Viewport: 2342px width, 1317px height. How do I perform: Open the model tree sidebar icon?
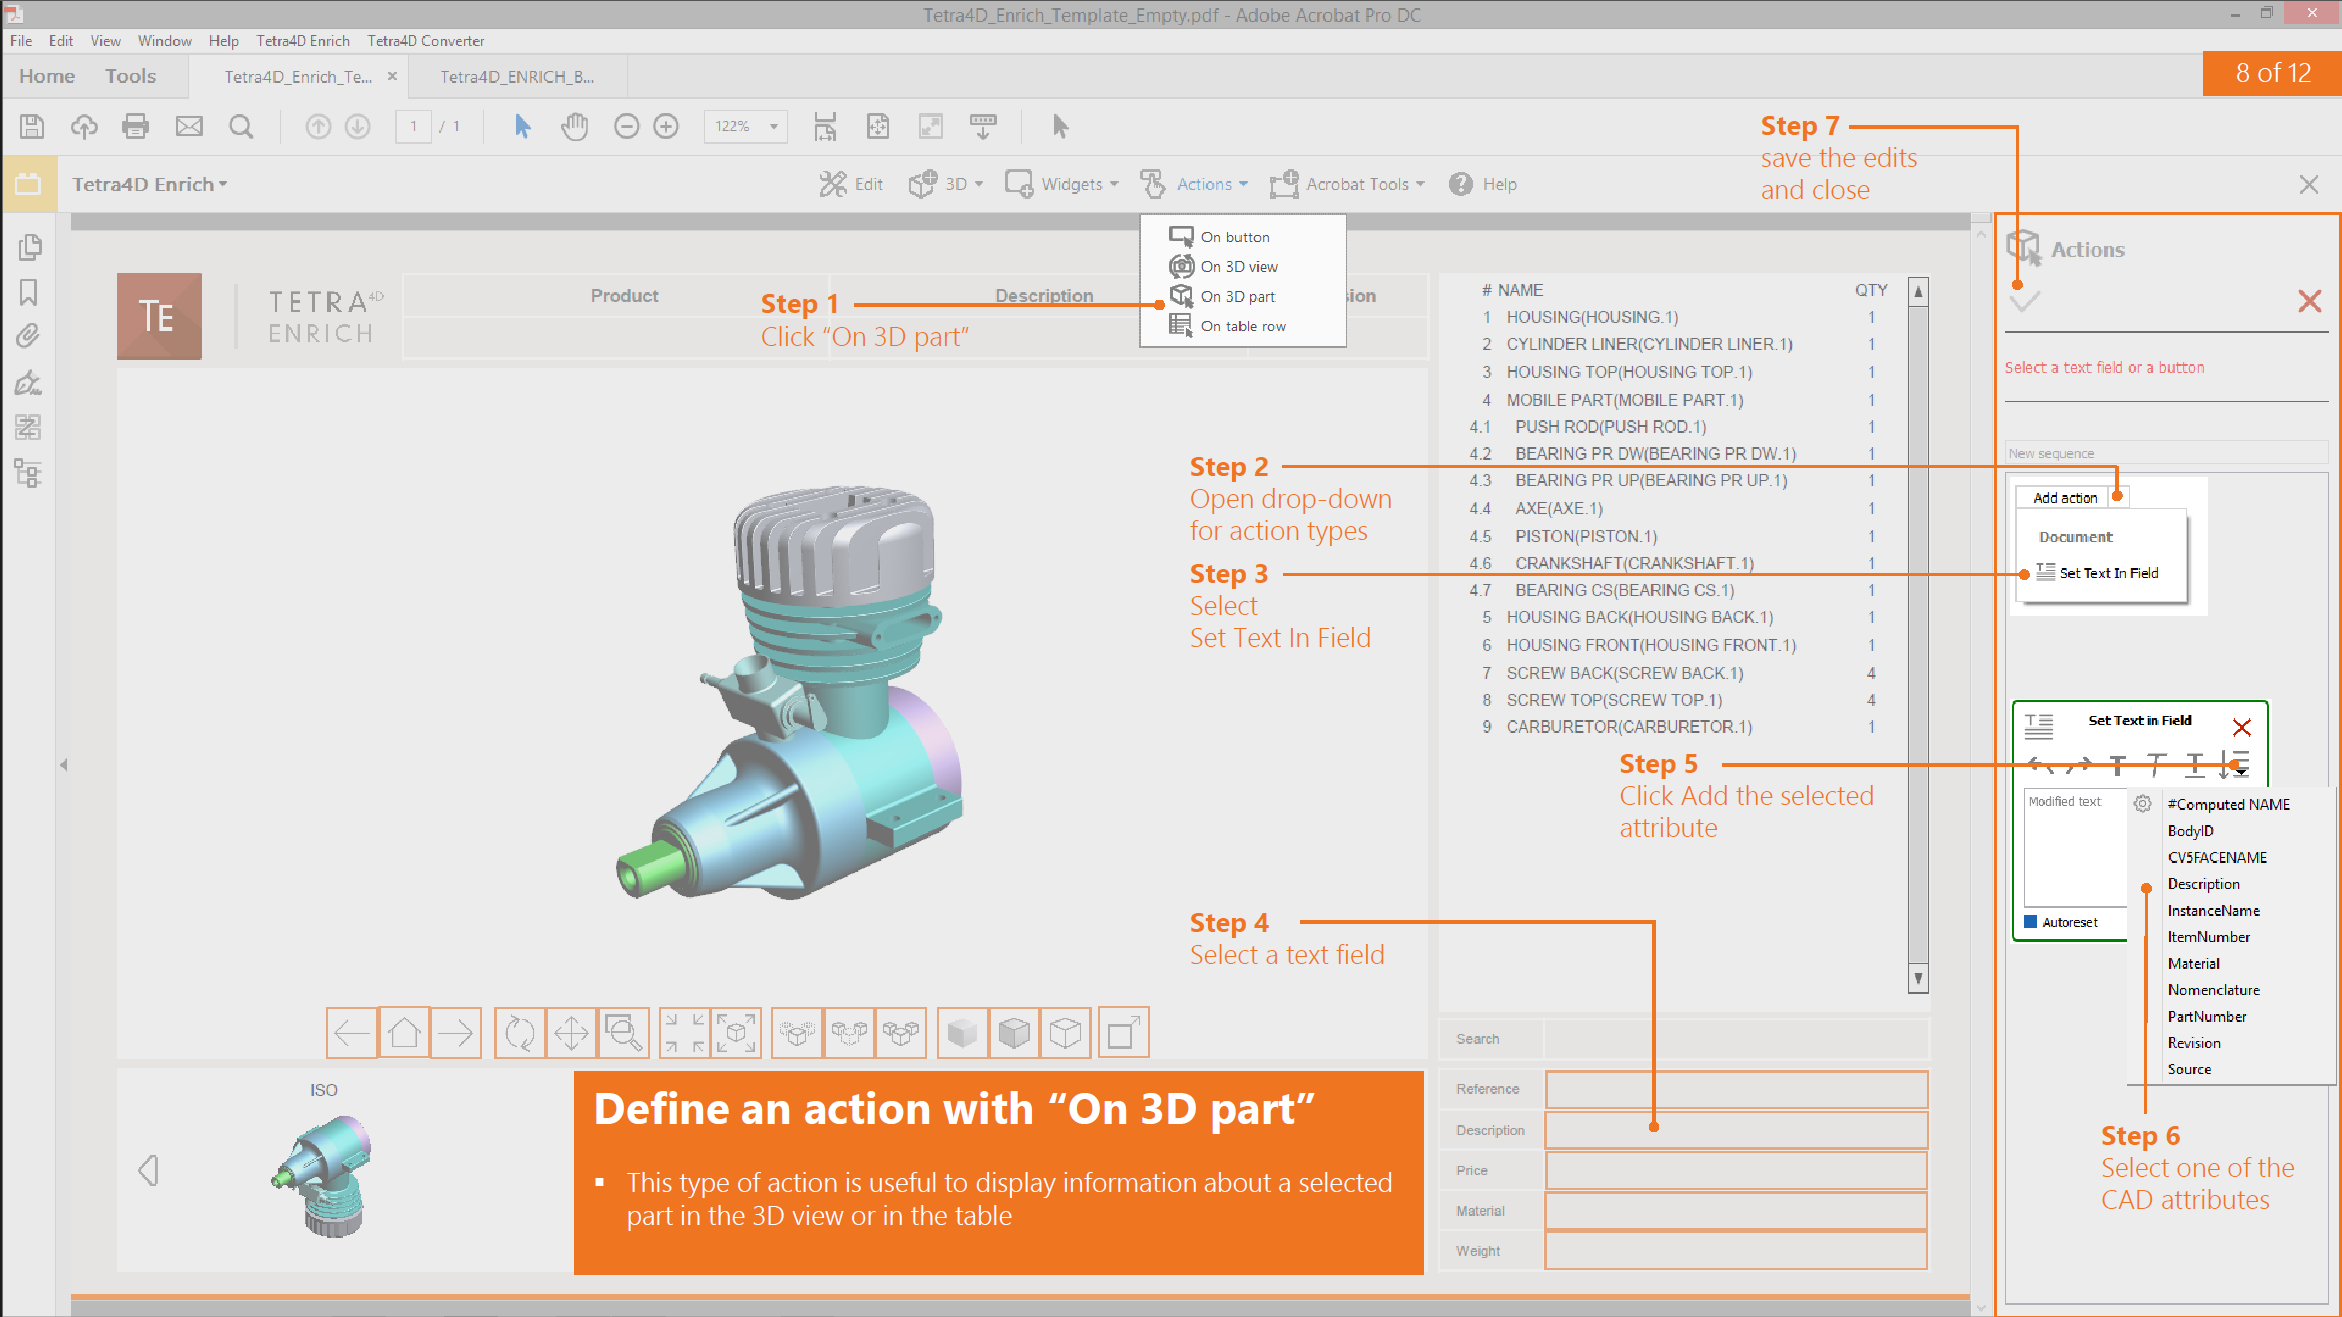click(29, 473)
